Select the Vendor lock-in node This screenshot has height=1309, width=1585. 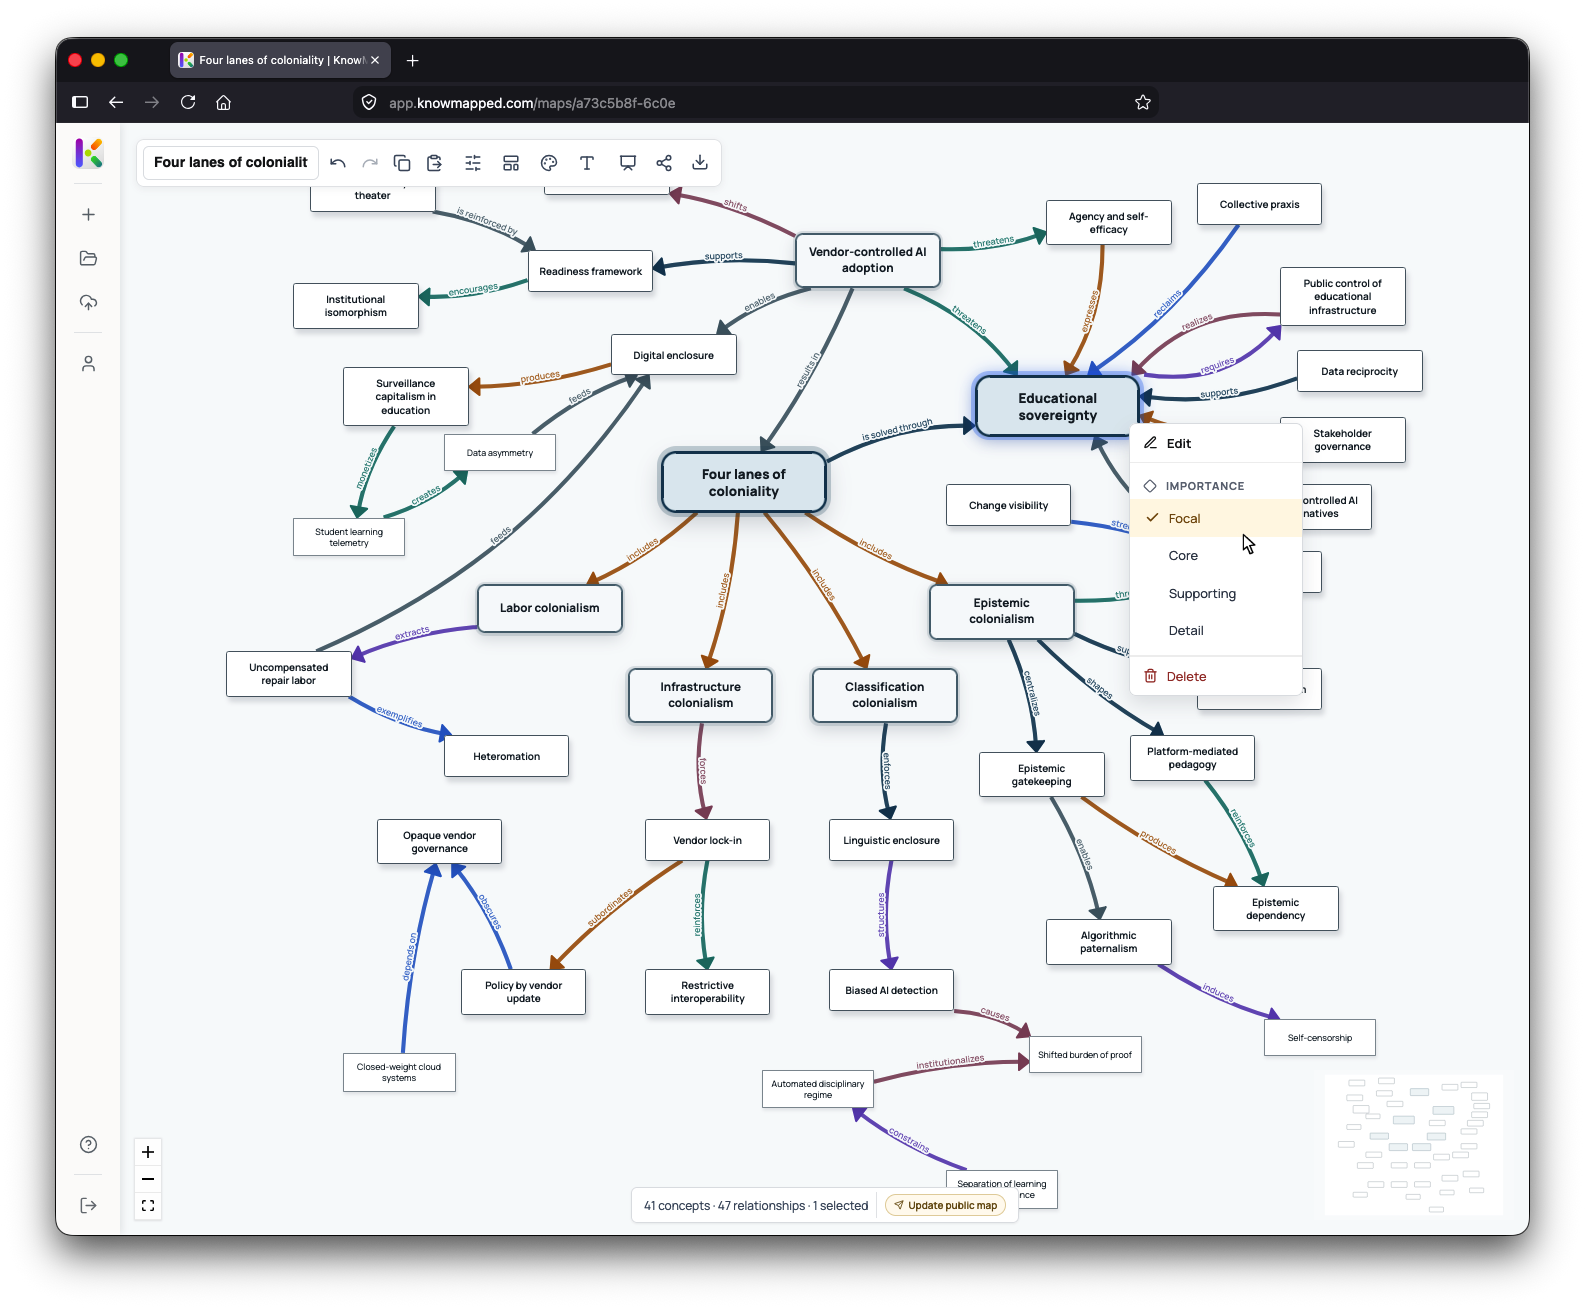708,841
